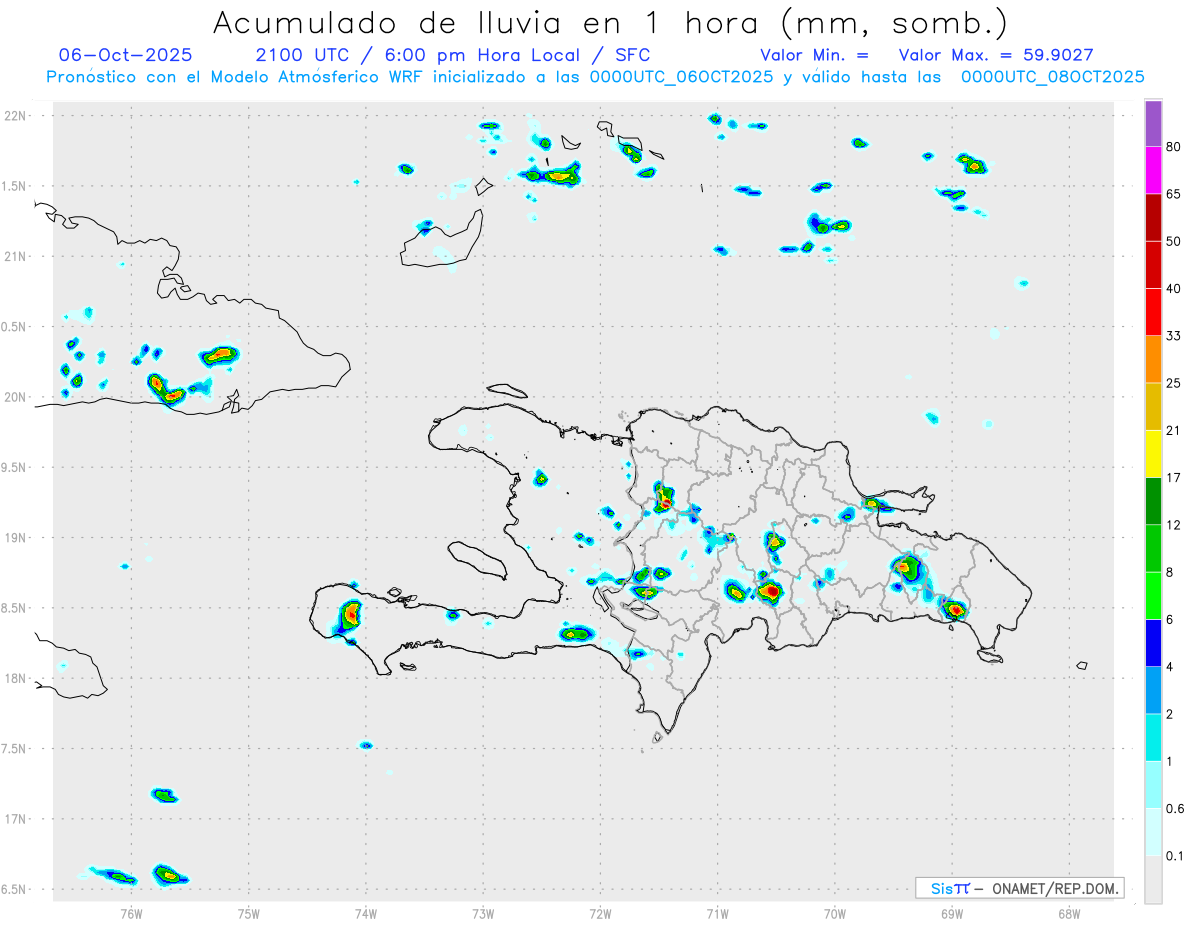Image resolution: width=1200 pixels, height=927 pixels.
Task: Click the green swatch between 8 and 12
Action: 1153,548
